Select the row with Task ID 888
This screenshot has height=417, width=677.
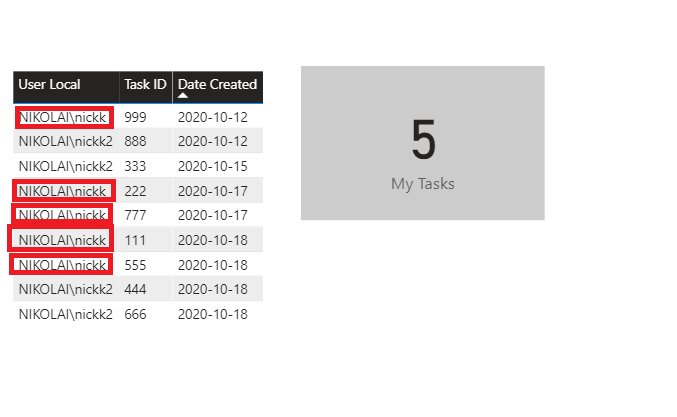(138, 141)
